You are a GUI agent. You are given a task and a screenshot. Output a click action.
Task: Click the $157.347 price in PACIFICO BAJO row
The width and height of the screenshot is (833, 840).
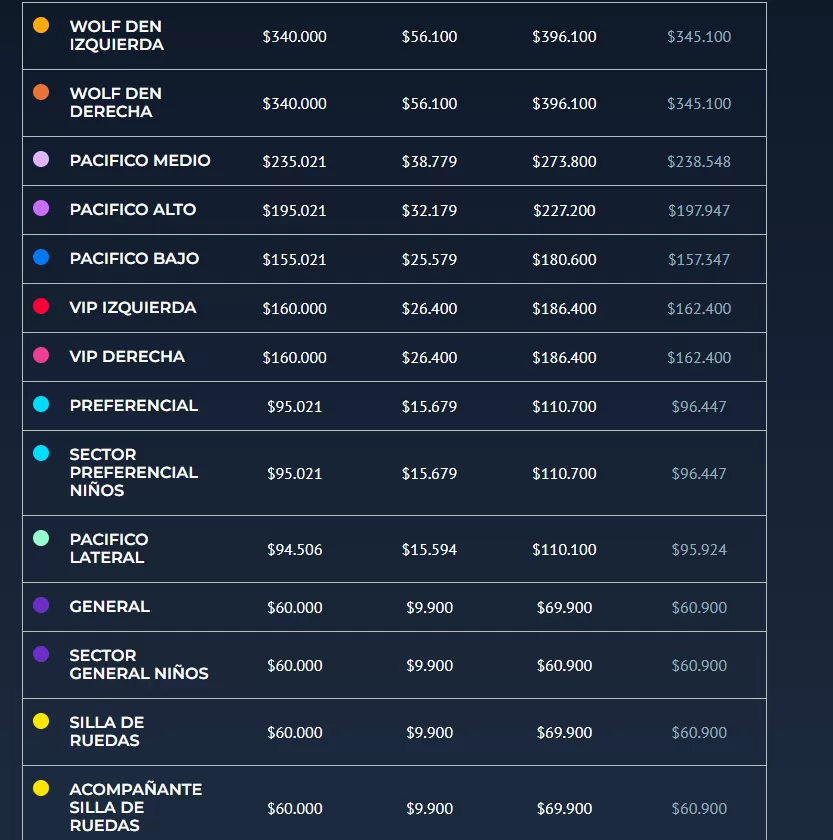click(699, 259)
